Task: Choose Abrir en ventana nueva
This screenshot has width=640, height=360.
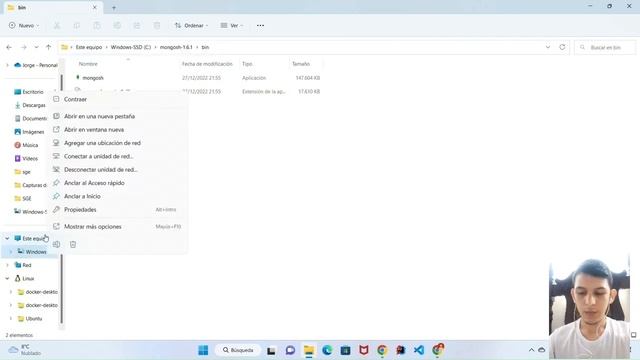Action: (118, 130)
